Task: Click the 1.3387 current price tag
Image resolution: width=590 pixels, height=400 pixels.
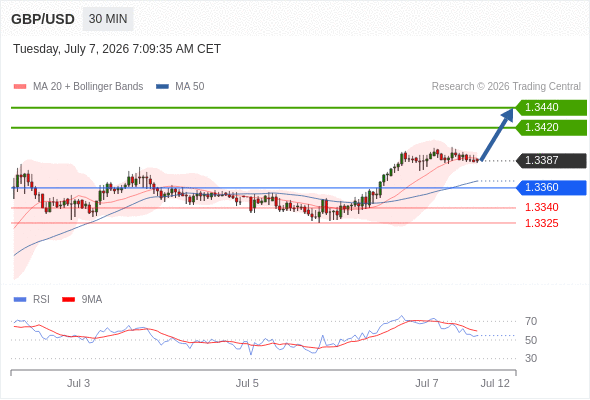Action: coord(551,161)
